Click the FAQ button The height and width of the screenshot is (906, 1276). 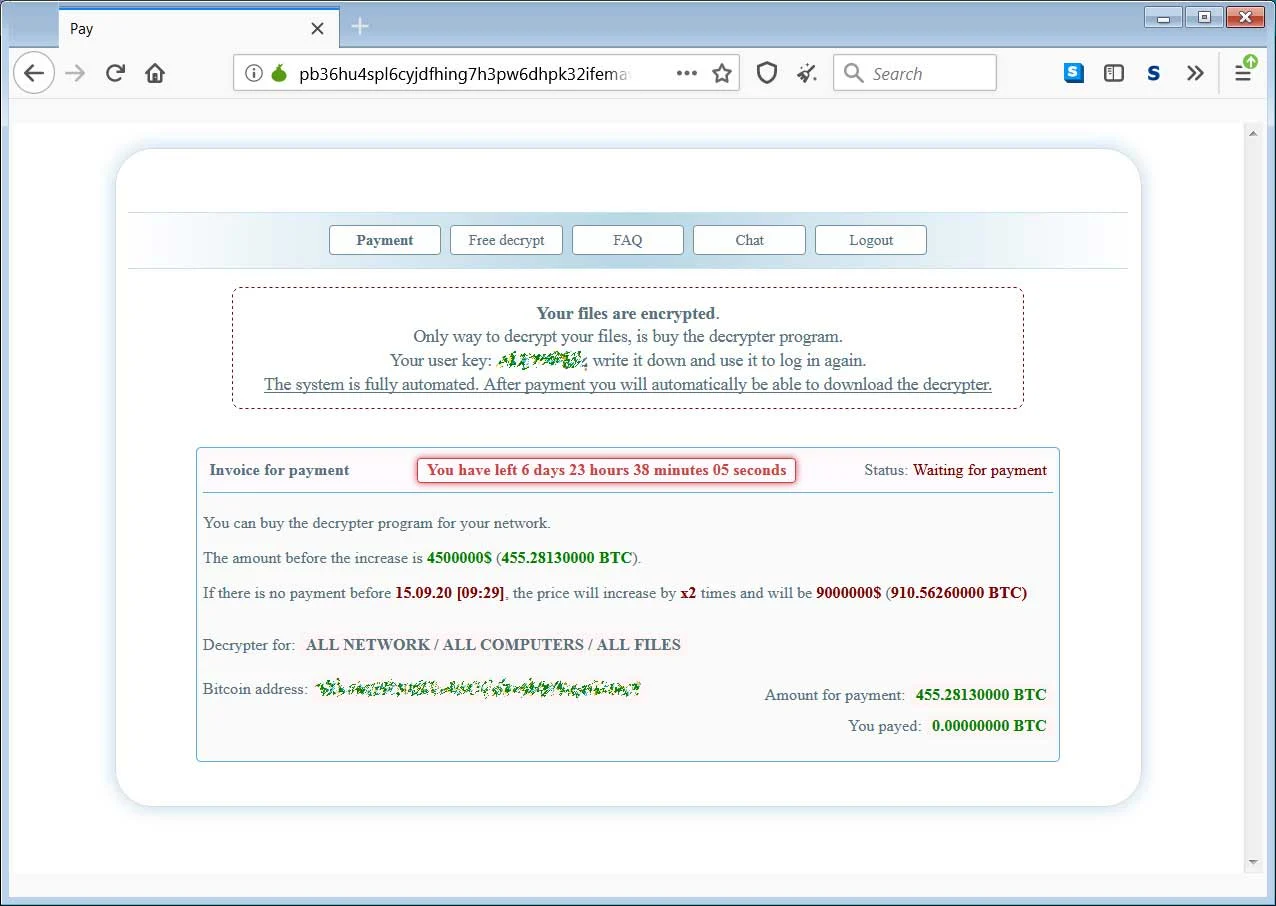tap(628, 240)
